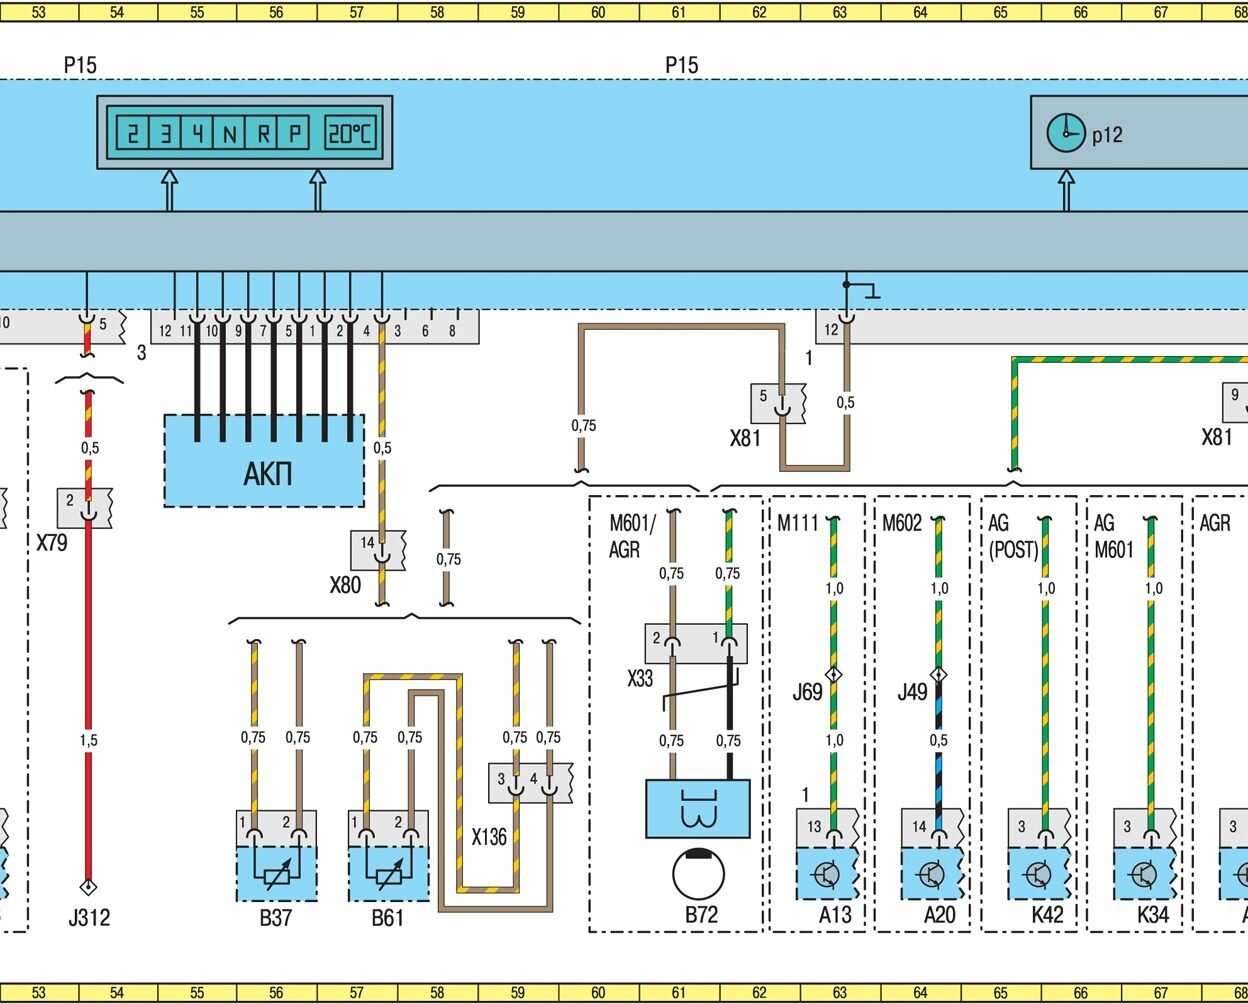Click the B37 variable resistor sensor symbol
The width and height of the screenshot is (1248, 1004).
[x=277, y=873]
